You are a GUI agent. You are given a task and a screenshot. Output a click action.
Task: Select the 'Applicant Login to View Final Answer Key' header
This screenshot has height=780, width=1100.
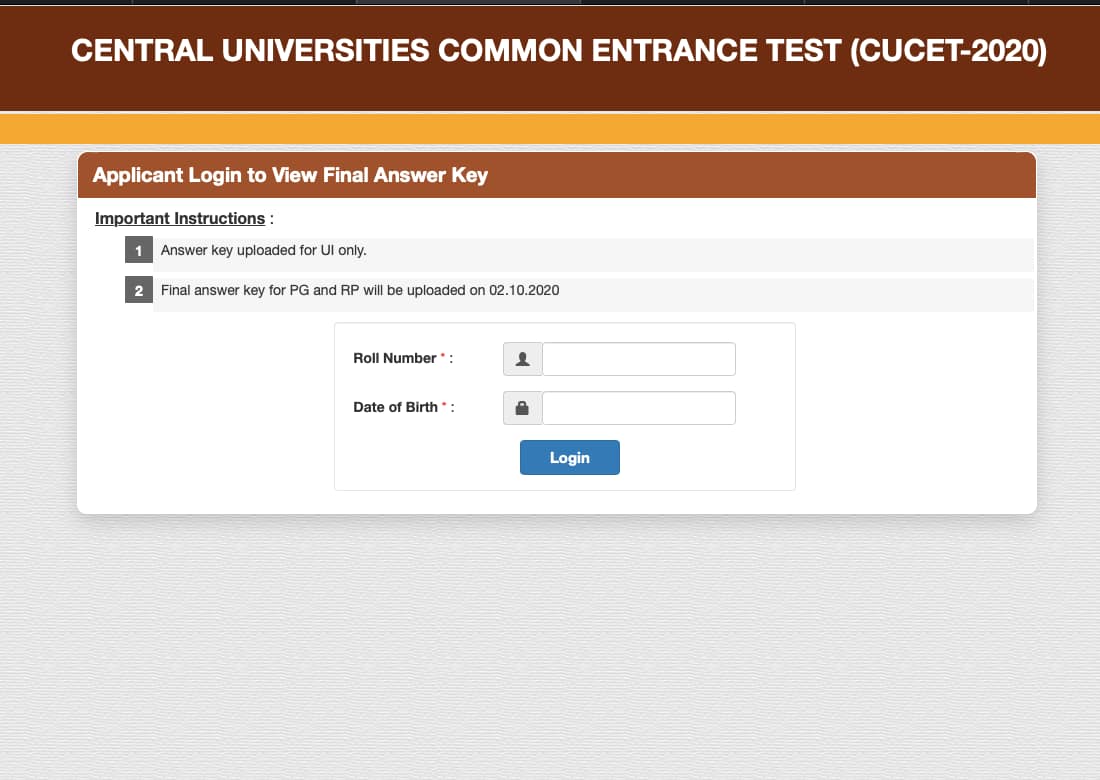[x=290, y=175]
